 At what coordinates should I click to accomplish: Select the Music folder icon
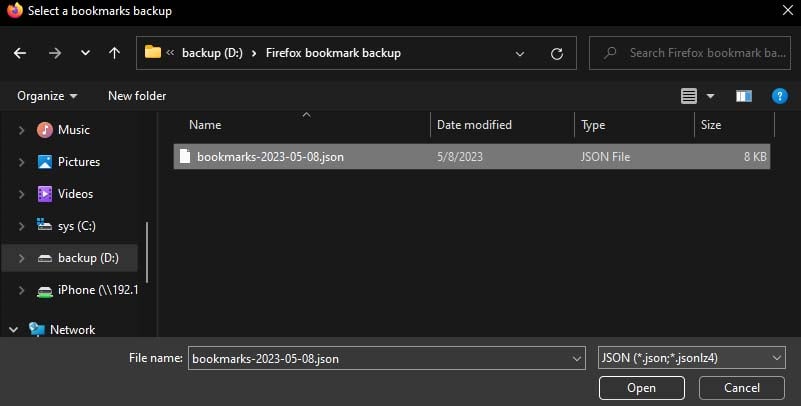(45, 130)
